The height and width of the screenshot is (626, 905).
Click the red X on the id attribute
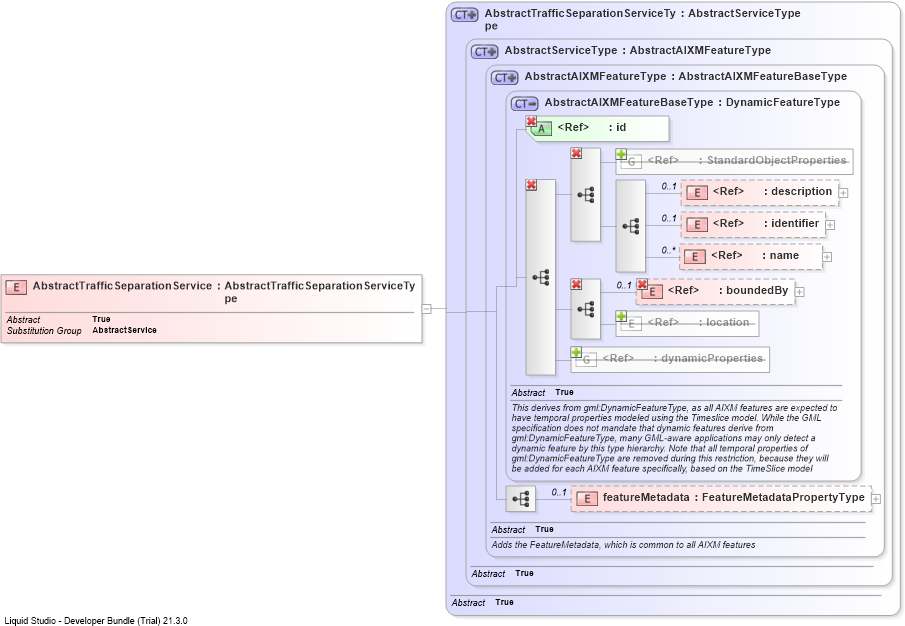tap(531, 121)
